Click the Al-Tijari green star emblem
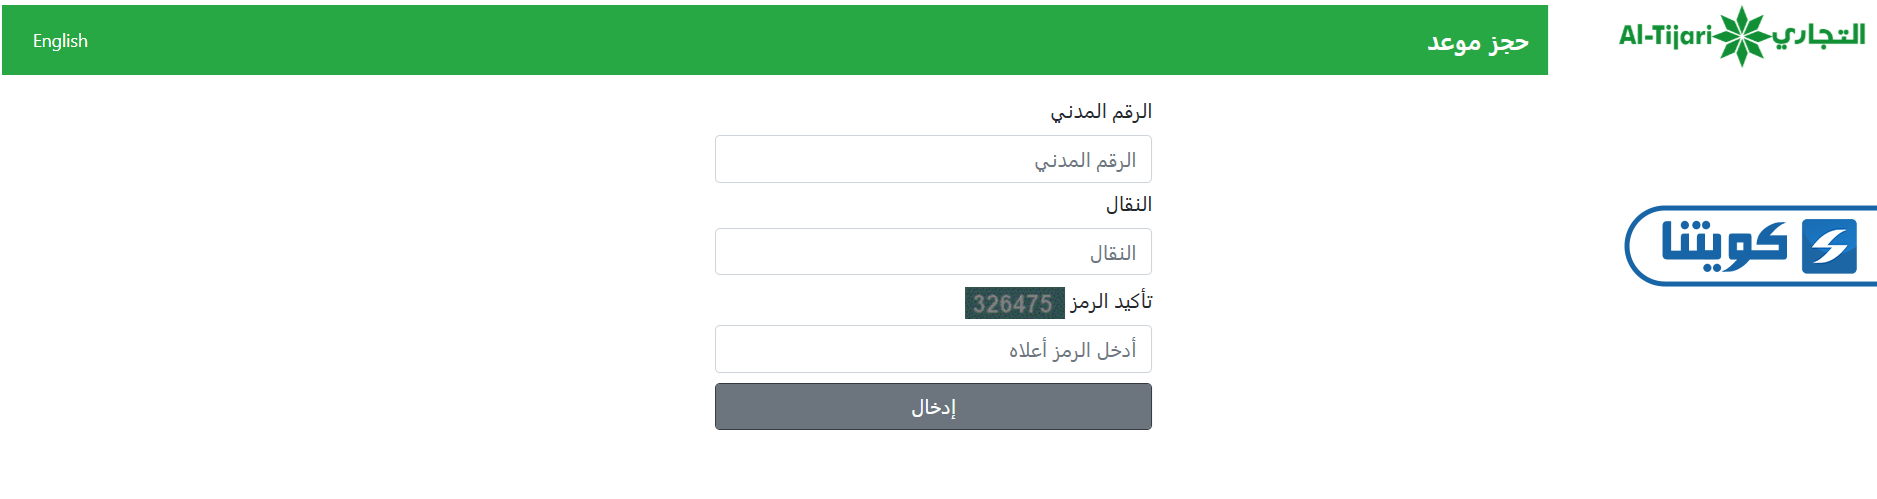This screenshot has height=499, width=1877. pos(1742,36)
